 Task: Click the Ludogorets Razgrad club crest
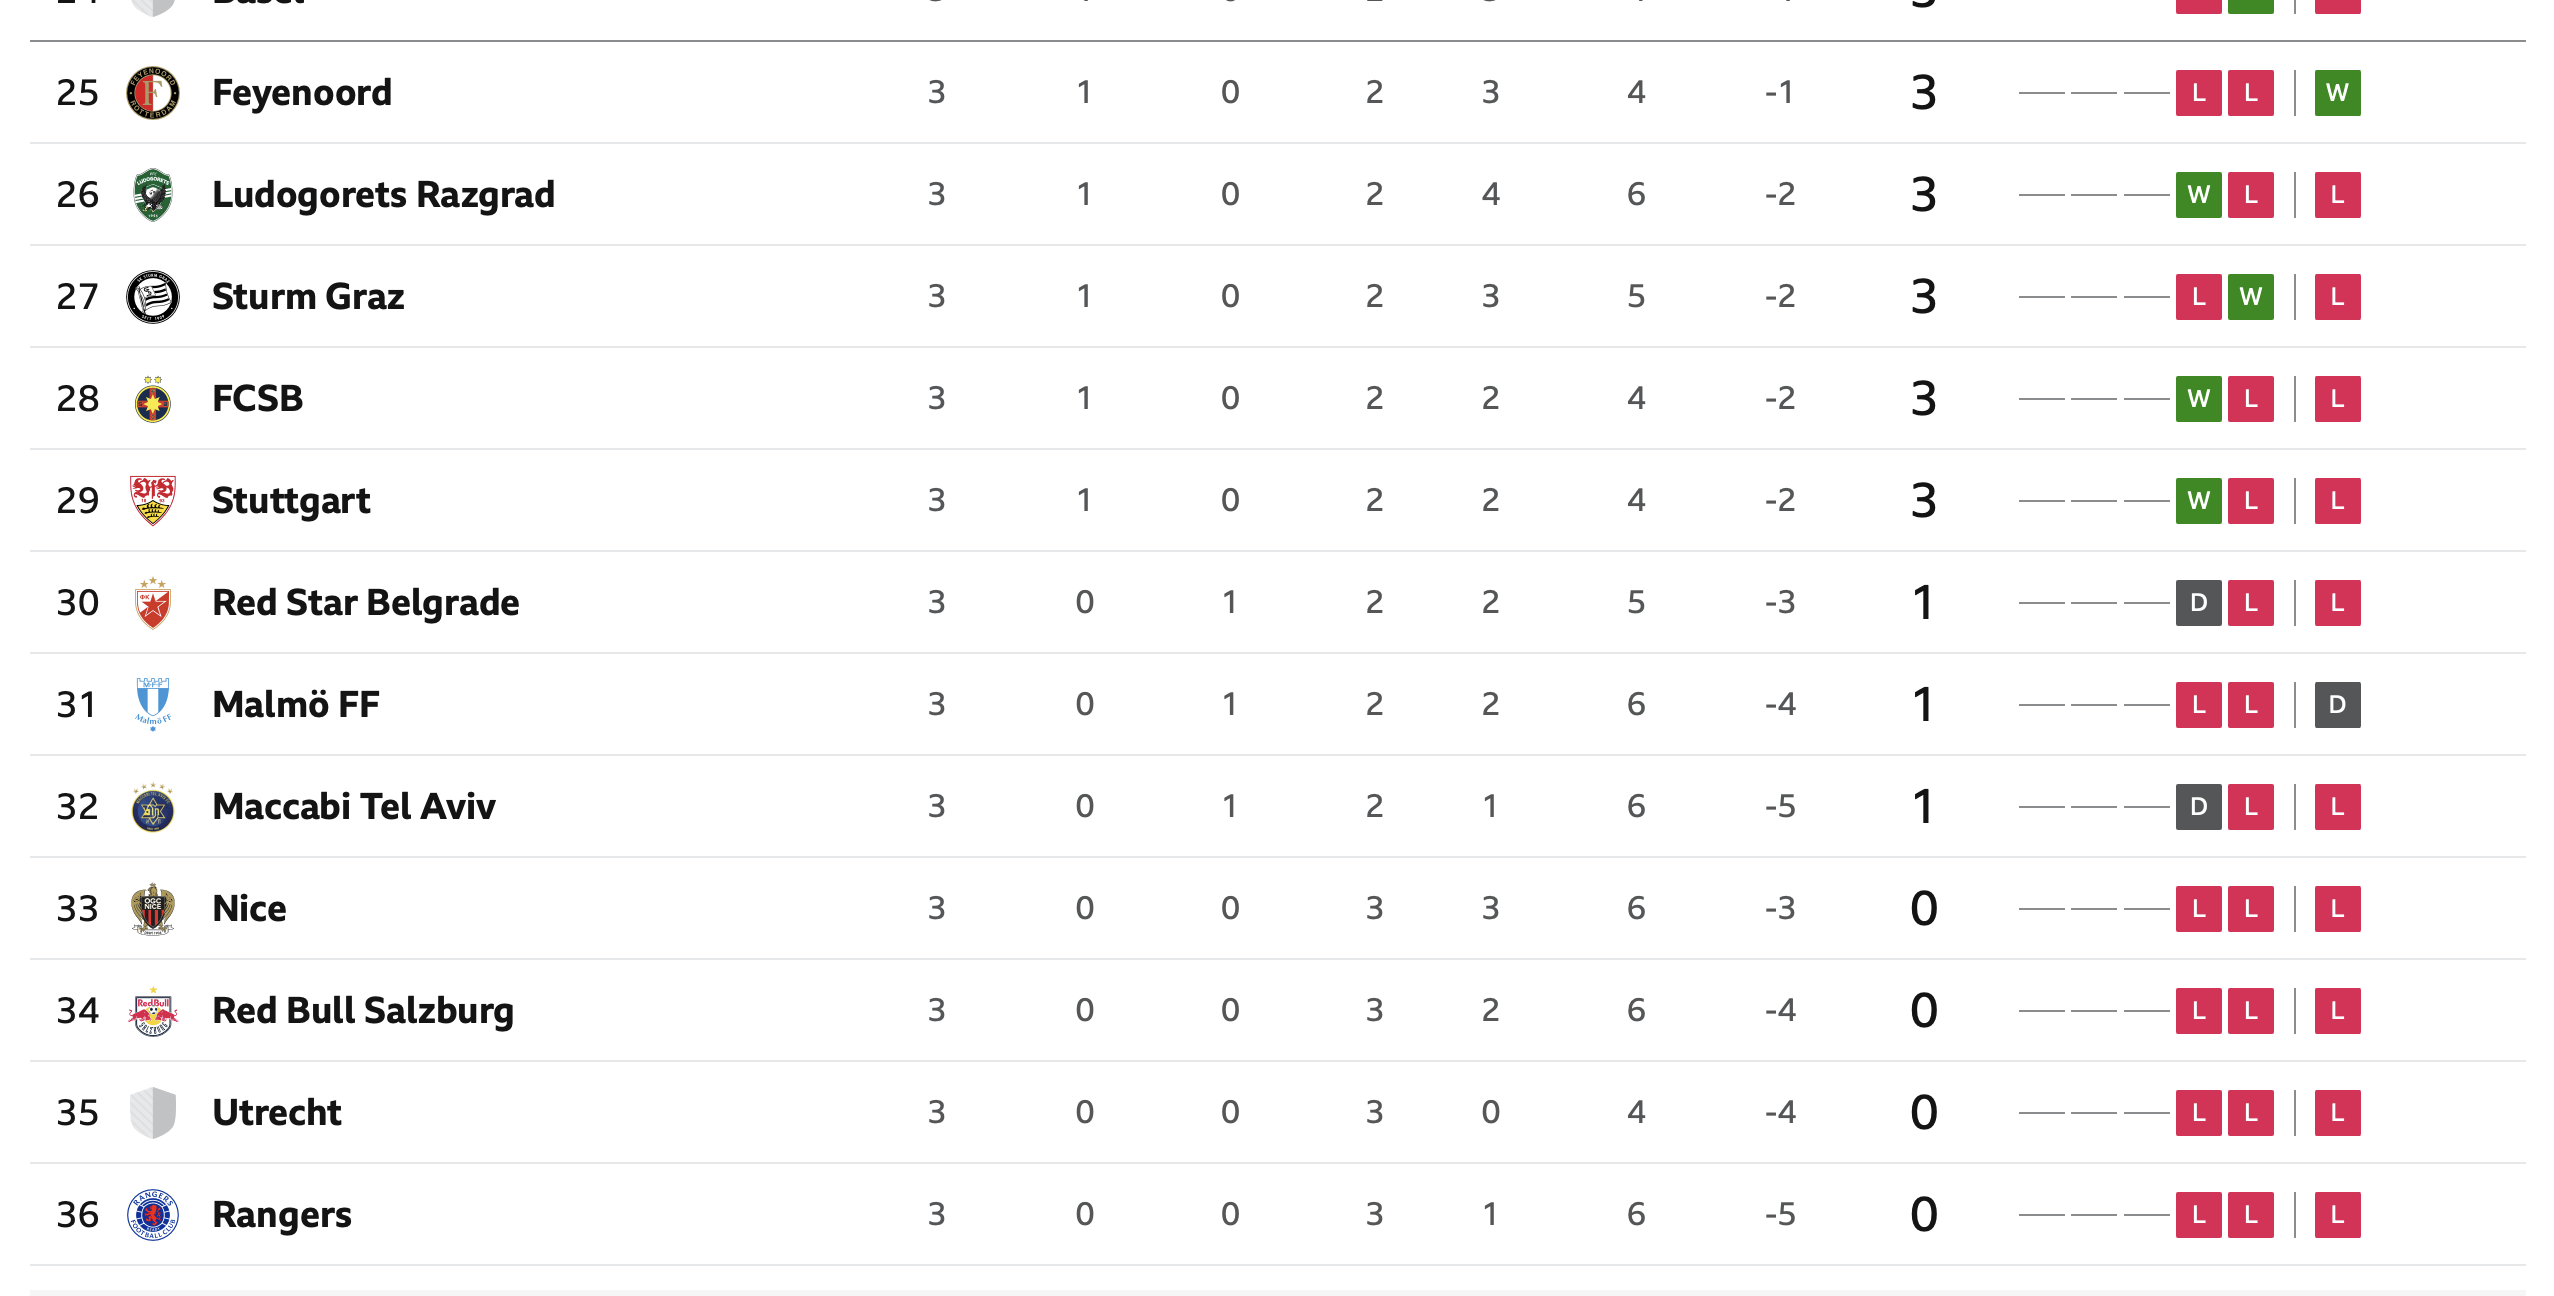[x=152, y=195]
